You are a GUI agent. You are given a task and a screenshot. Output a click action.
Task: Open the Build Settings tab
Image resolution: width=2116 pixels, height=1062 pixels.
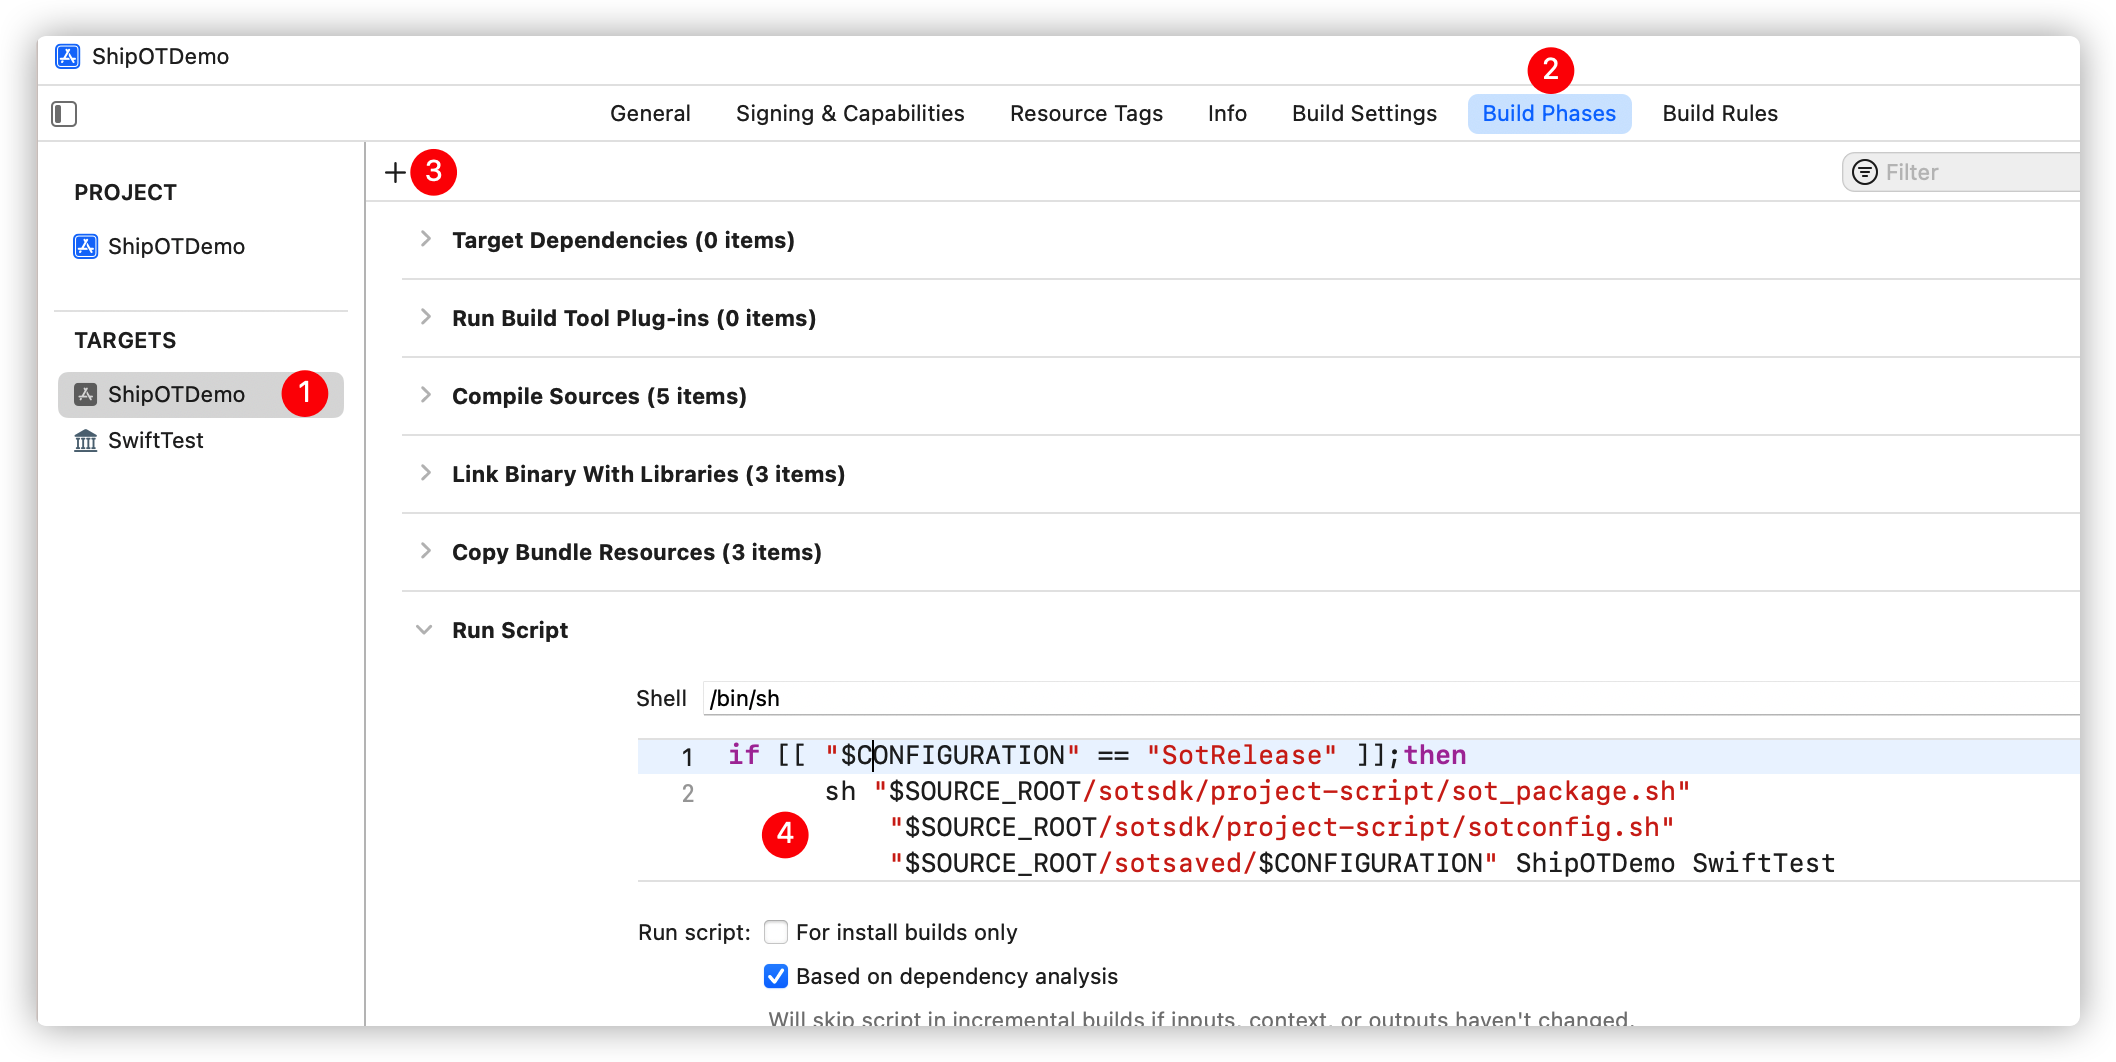point(1364,114)
